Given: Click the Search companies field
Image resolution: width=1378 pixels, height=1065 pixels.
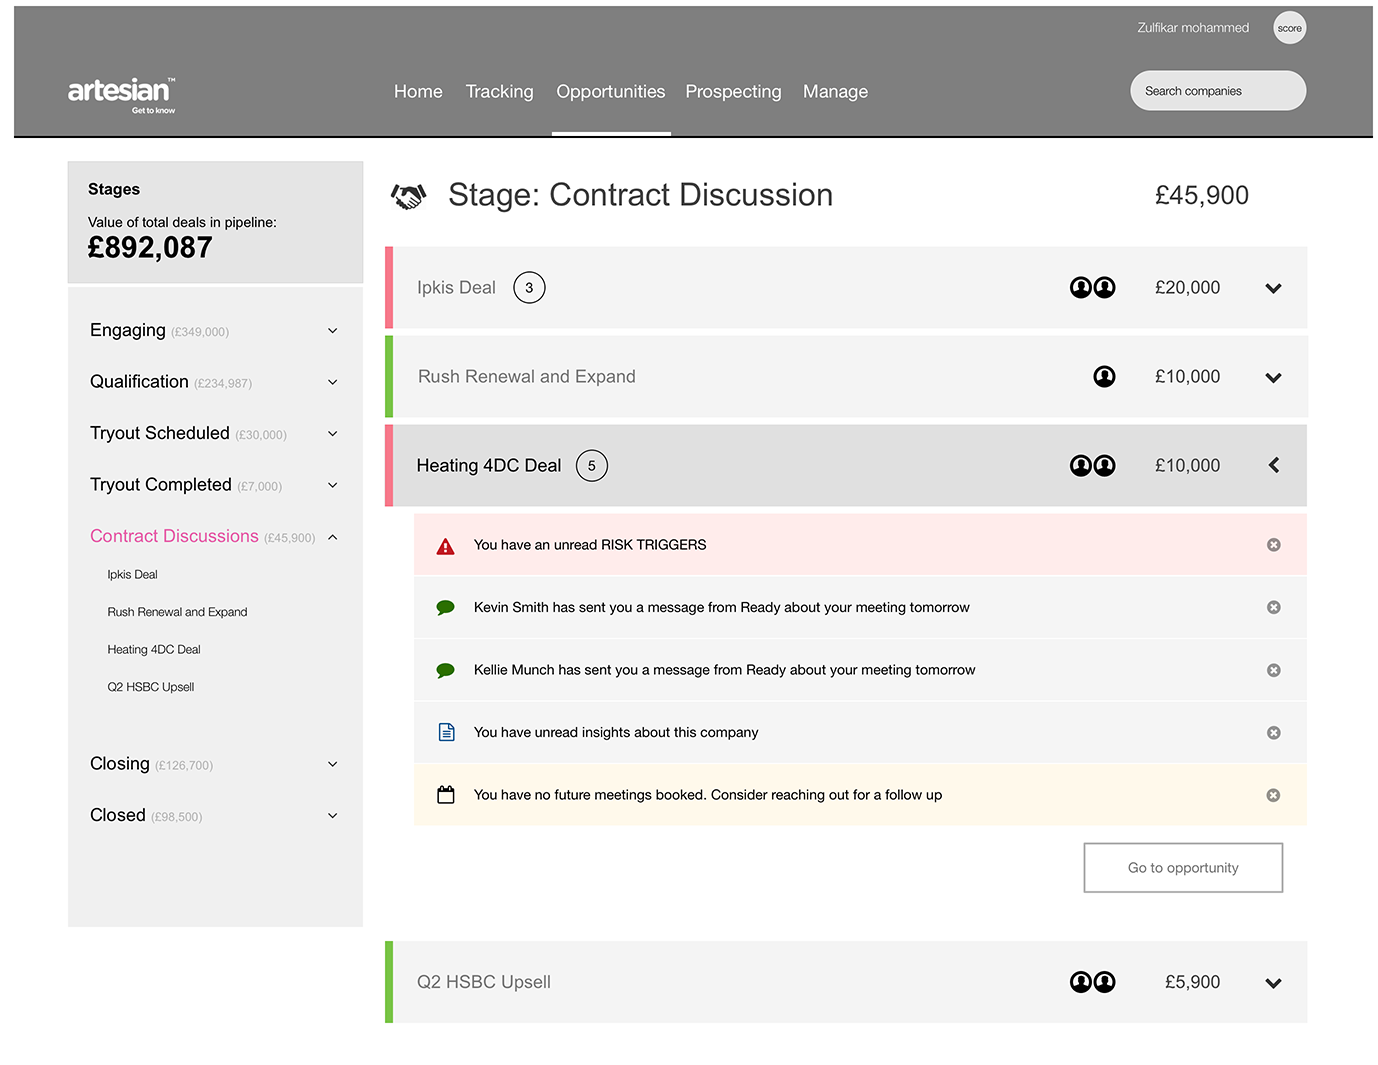Looking at the screenshot, I should click(x=1217, y=91).
